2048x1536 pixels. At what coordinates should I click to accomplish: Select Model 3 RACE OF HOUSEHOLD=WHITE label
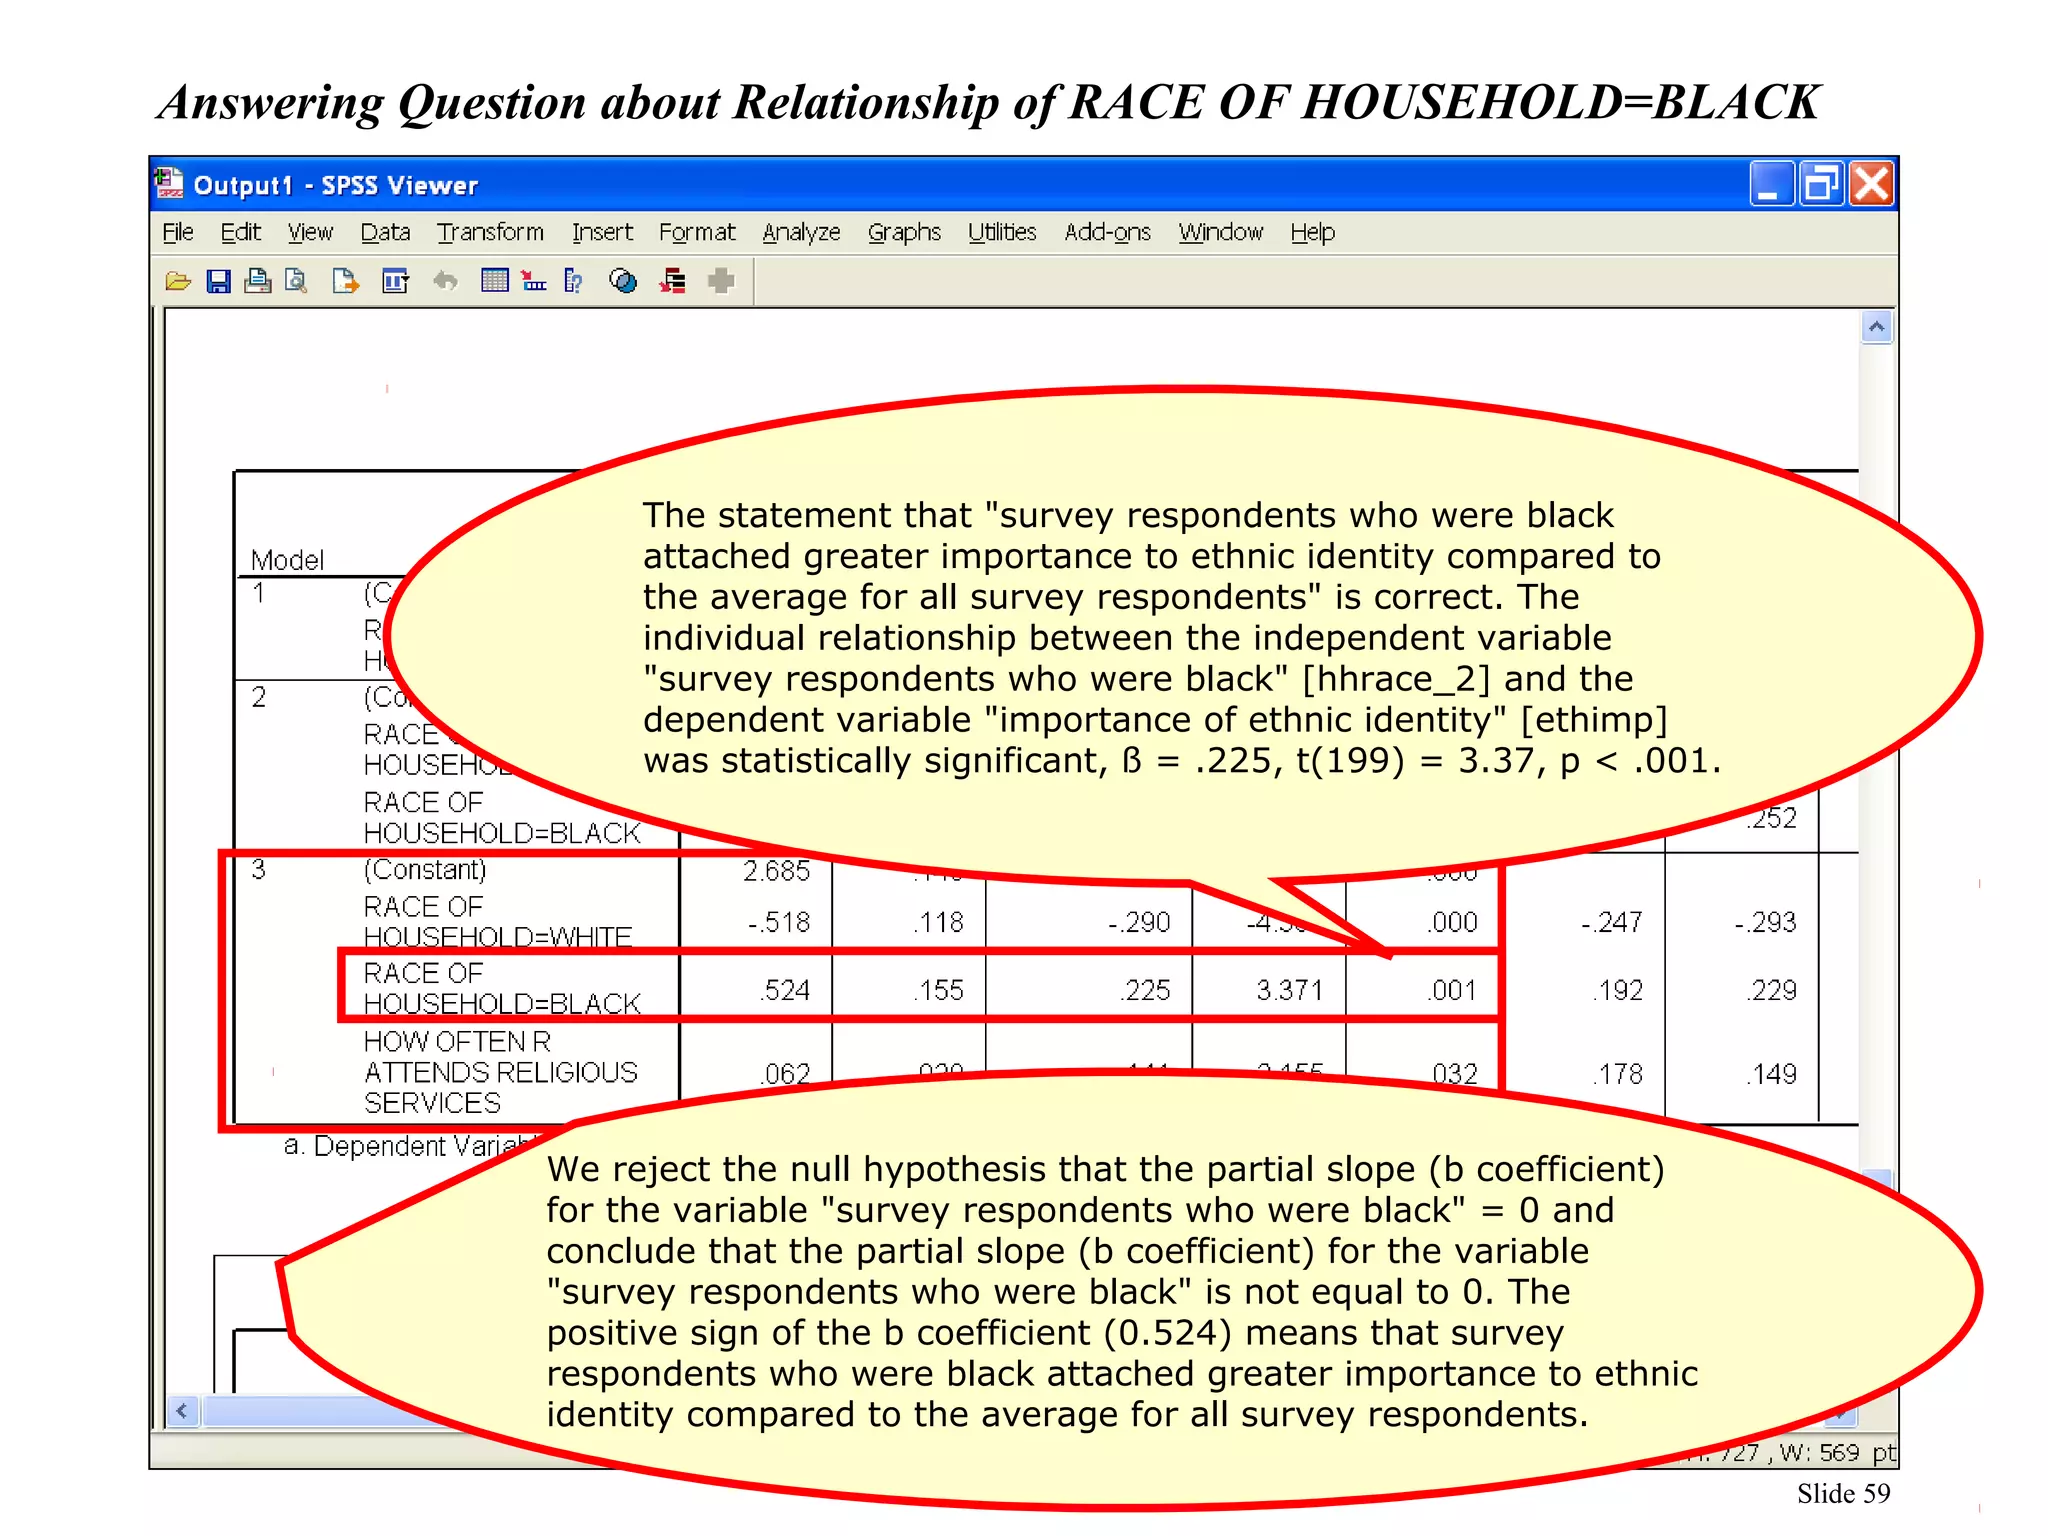pyautogui.click(x=497, y=922)
